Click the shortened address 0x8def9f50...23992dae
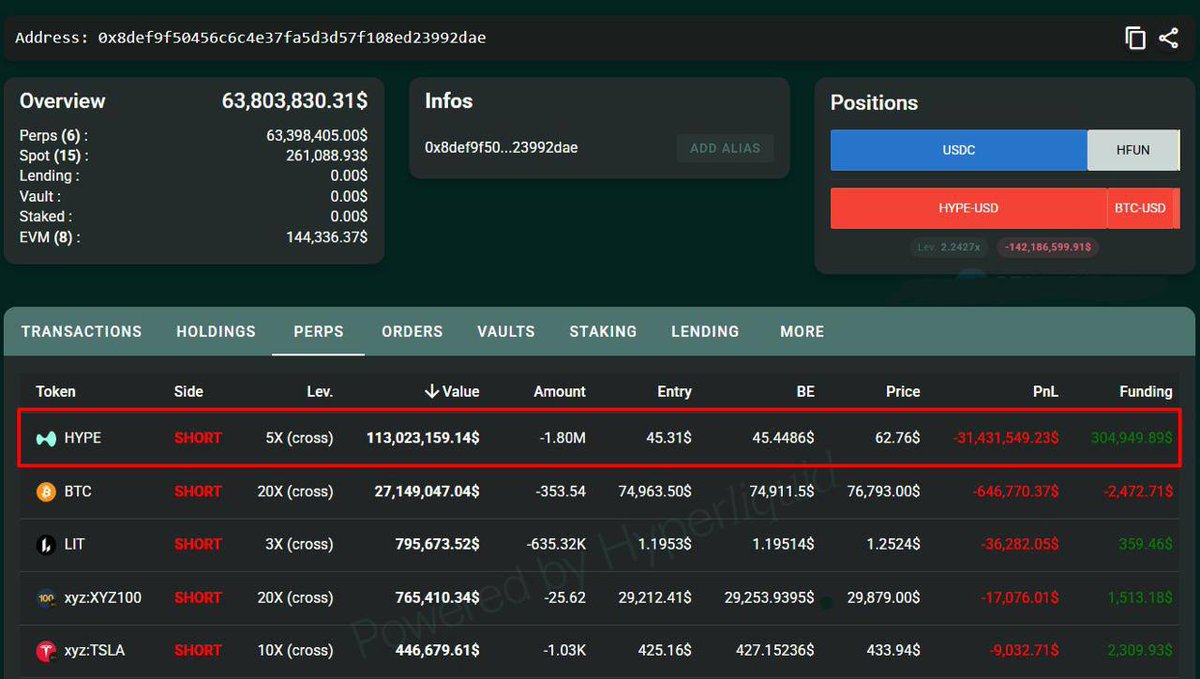 point(501,148)
